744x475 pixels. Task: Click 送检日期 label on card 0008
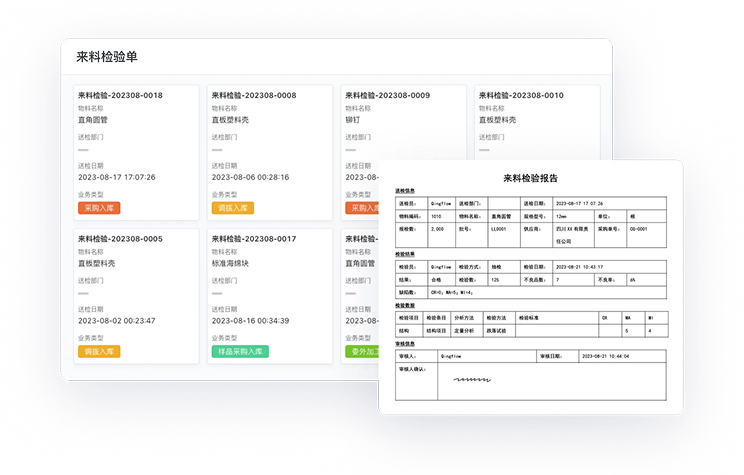click(x=224, y=166)
